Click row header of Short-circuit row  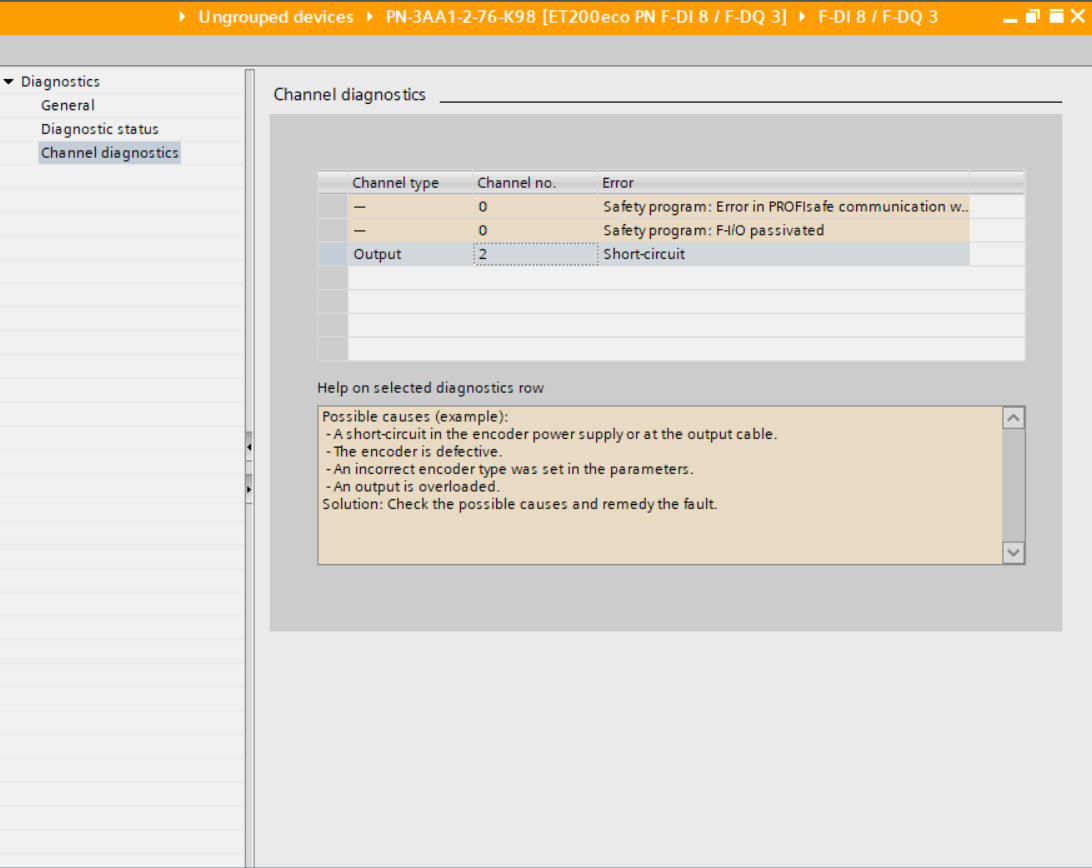(x=333, y=254)
